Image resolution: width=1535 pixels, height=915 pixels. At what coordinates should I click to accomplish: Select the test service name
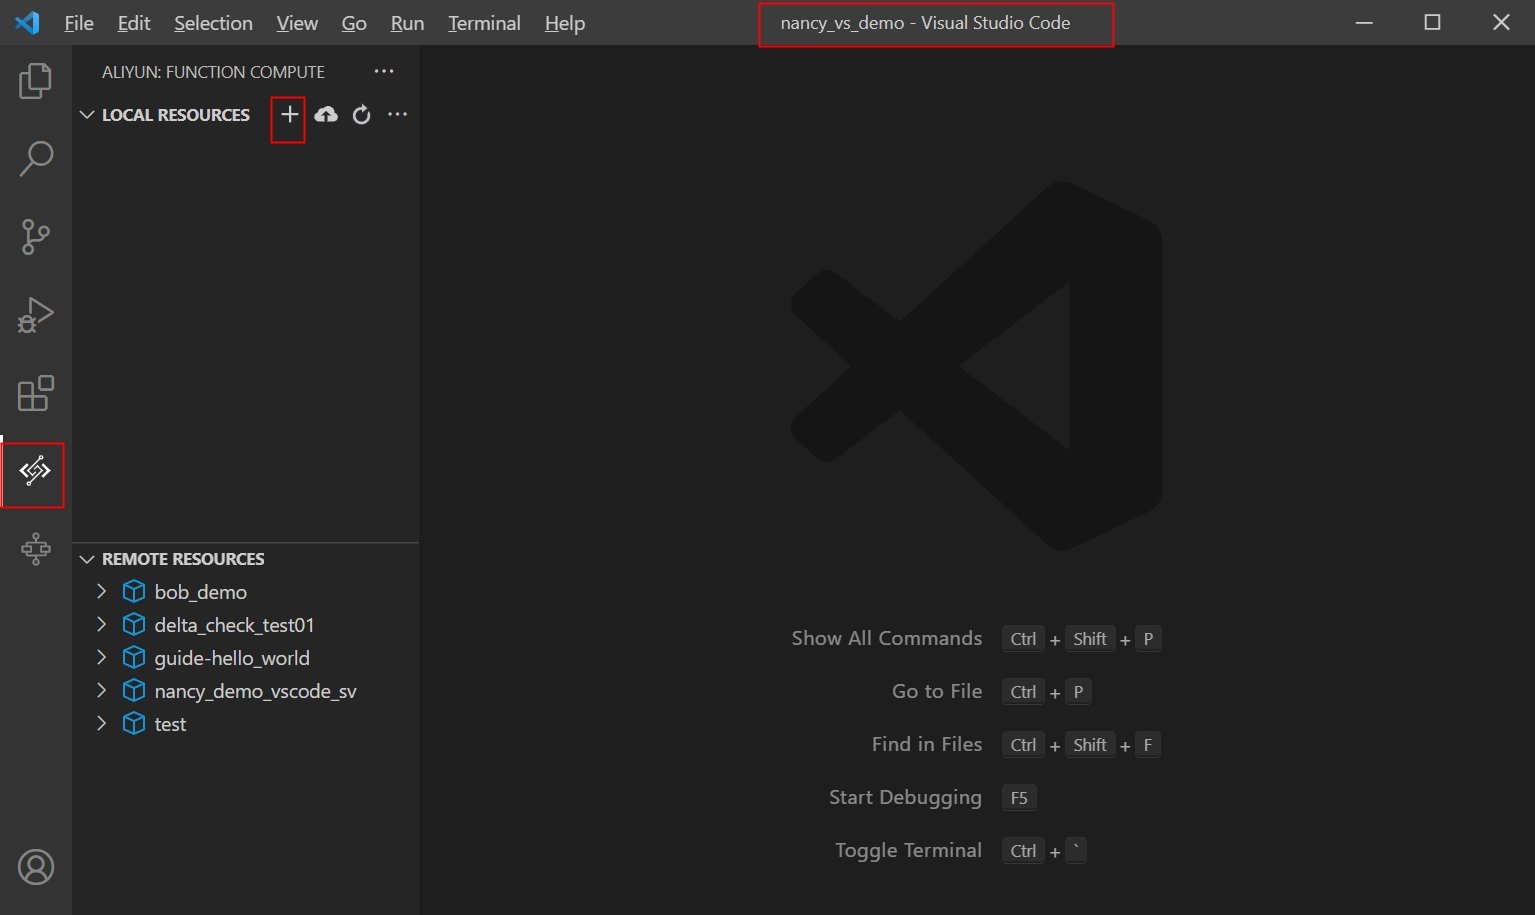point(170,724)
